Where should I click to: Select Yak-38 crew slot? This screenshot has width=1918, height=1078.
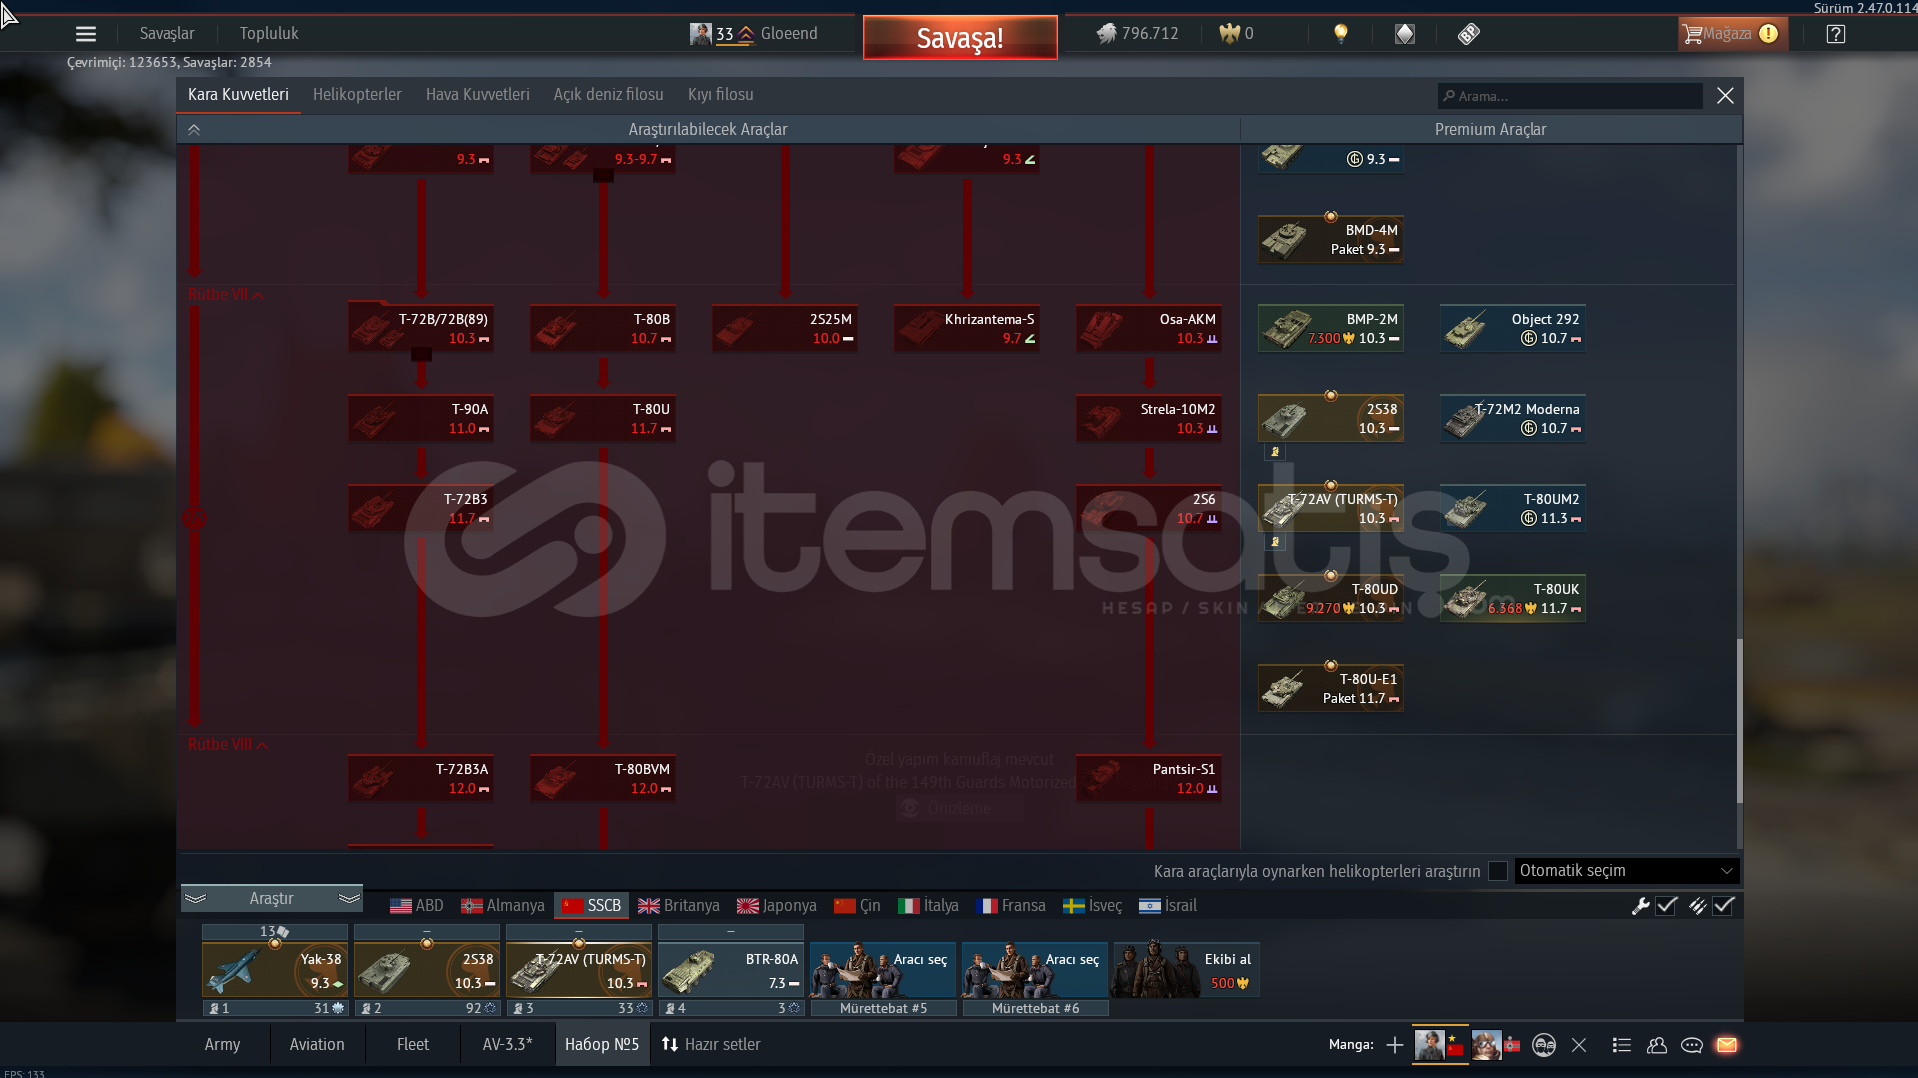(275, 971)
